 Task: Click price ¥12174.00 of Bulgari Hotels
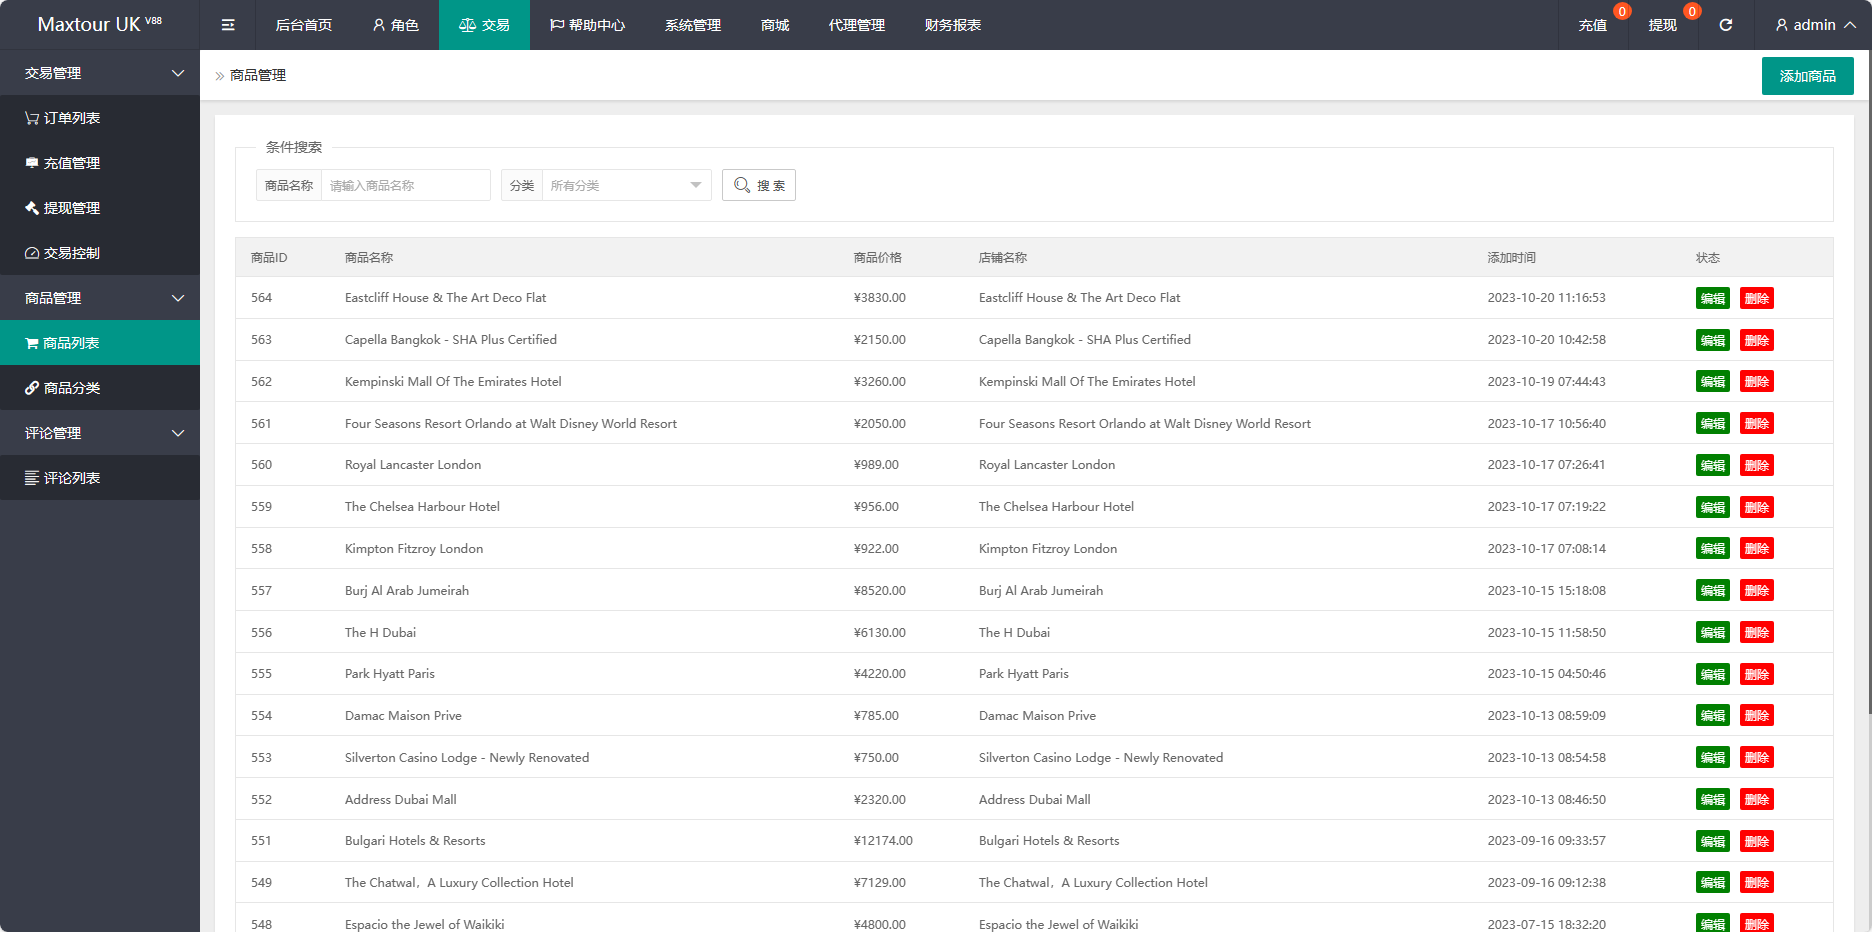point(883,841)
